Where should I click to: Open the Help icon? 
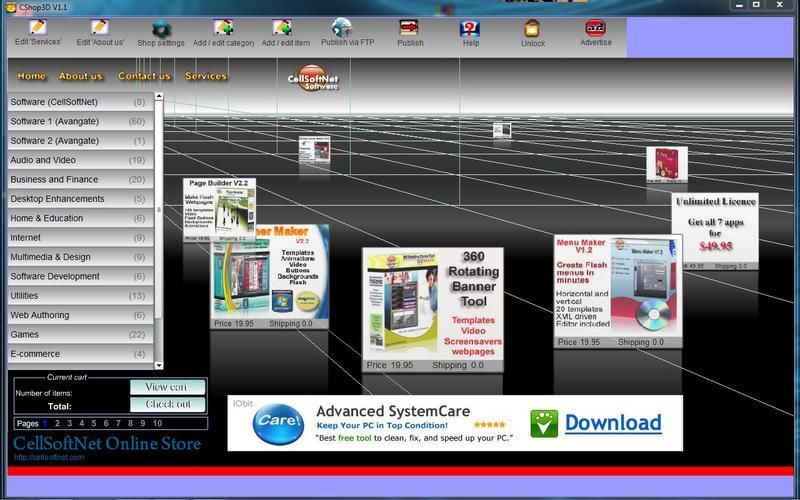tap(470, 28)
